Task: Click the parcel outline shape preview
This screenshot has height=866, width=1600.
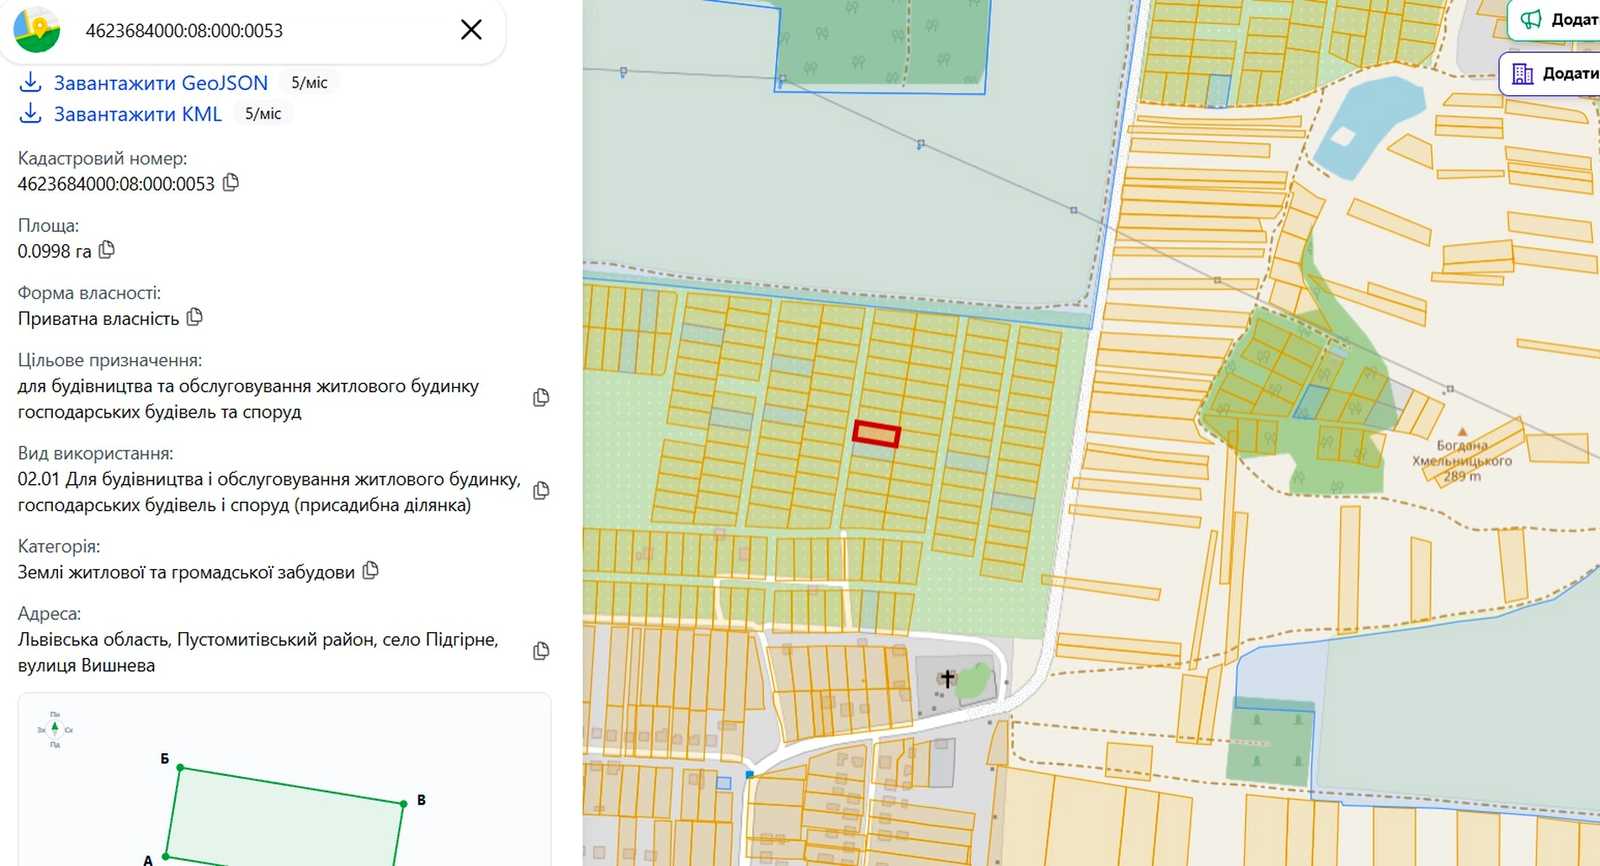Action: click(285, 814)
